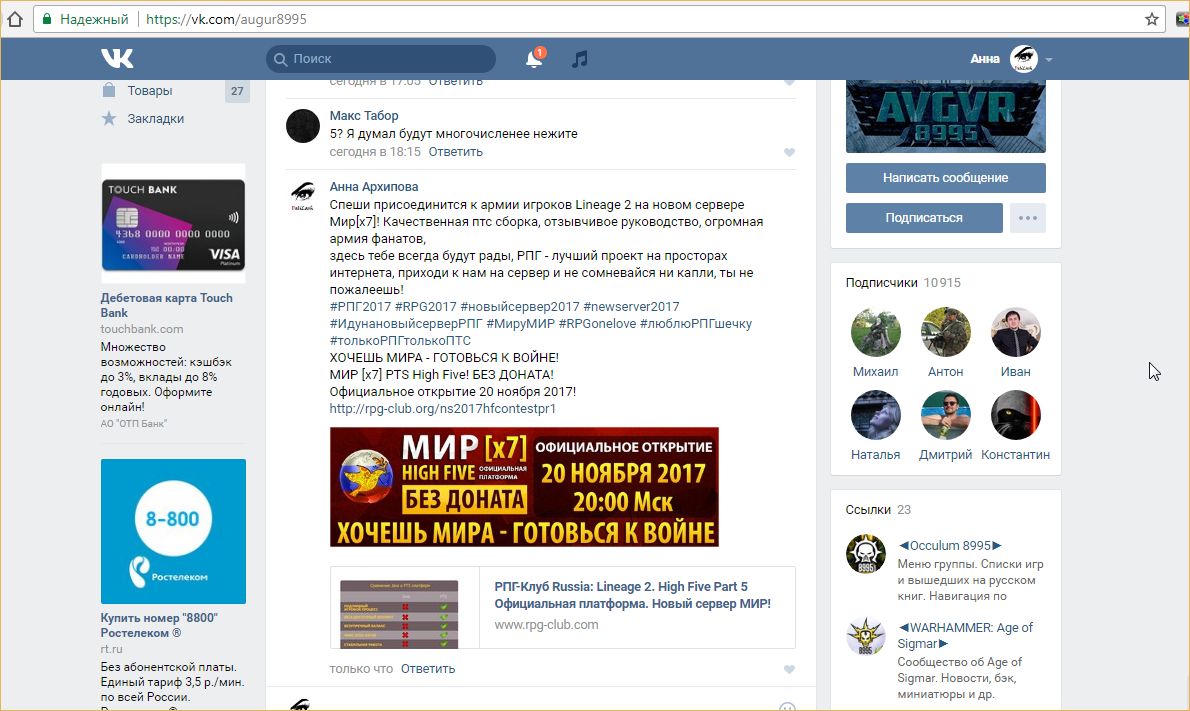This screenshot has width=1190, height=711.
Task: Open the three-dots more actions button
Action: [x=1028, y=218]
